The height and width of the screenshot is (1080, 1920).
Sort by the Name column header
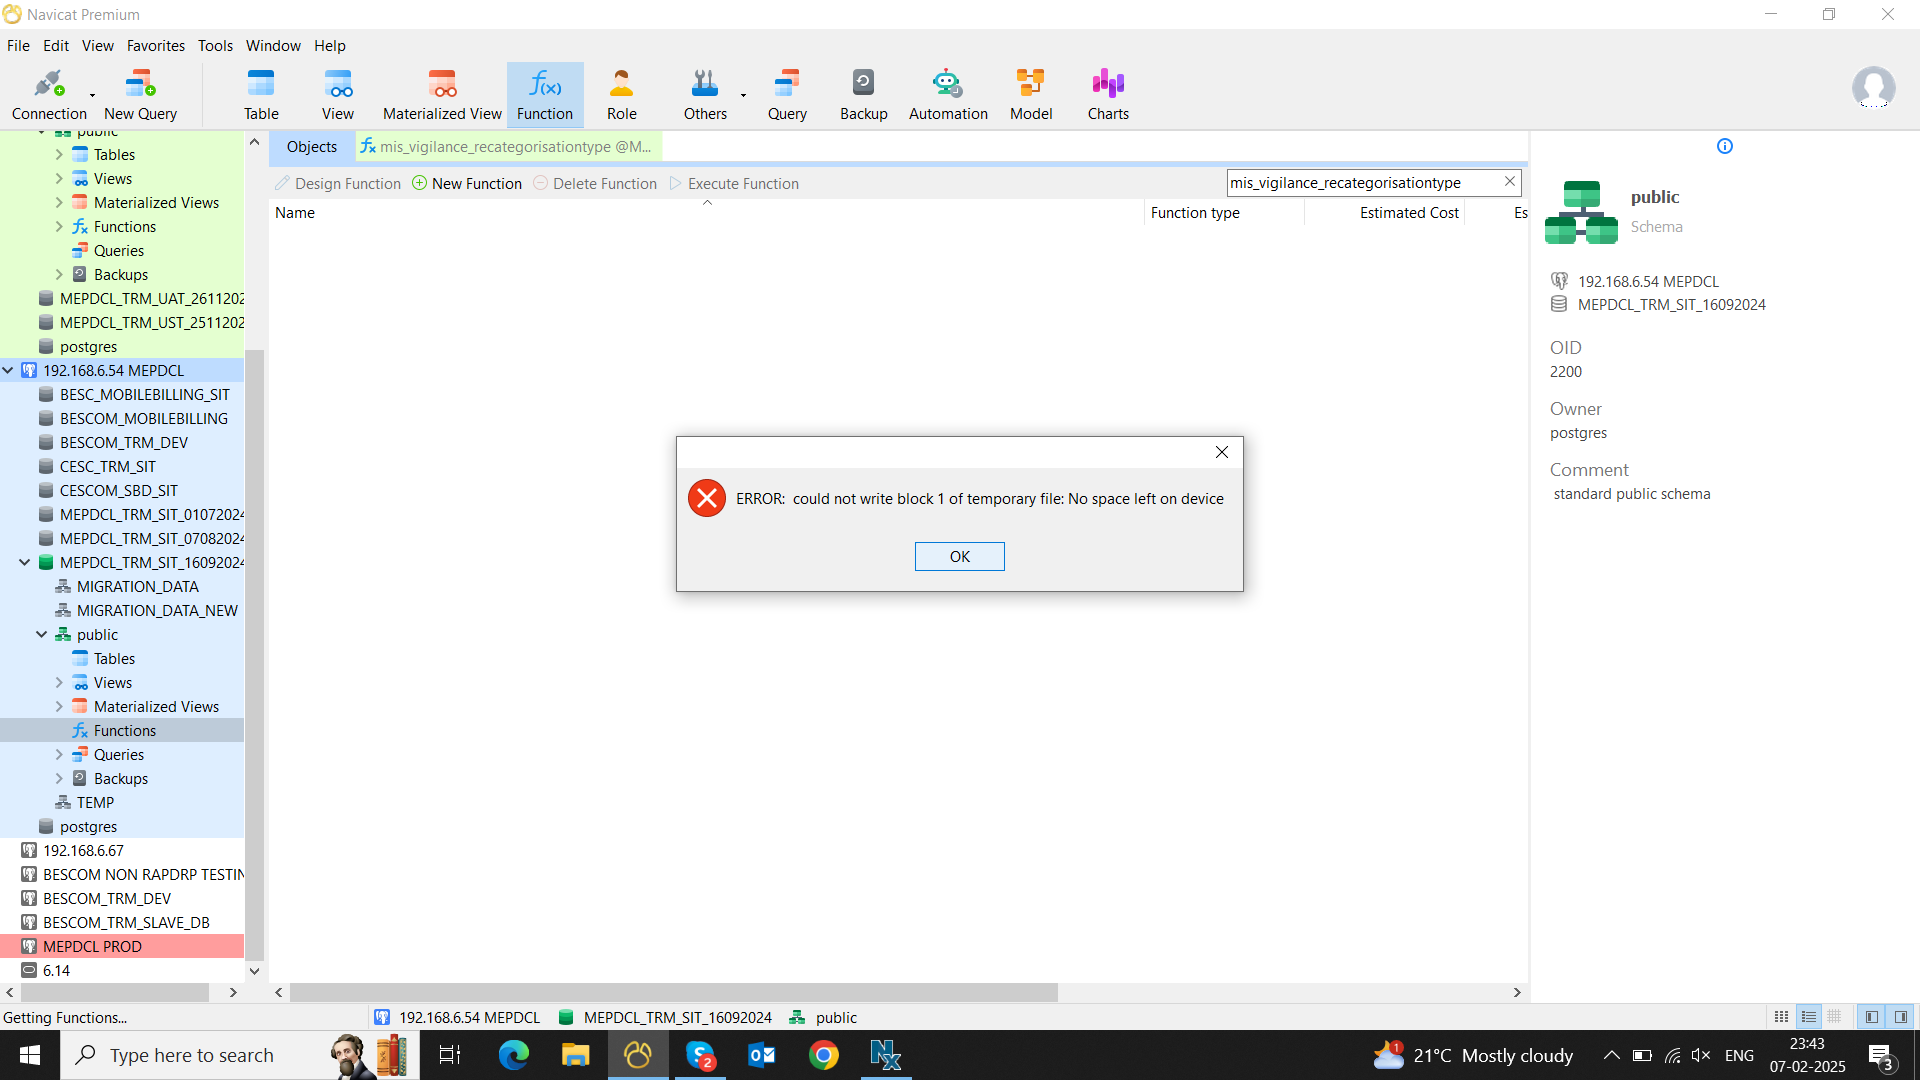coord(705,213)
